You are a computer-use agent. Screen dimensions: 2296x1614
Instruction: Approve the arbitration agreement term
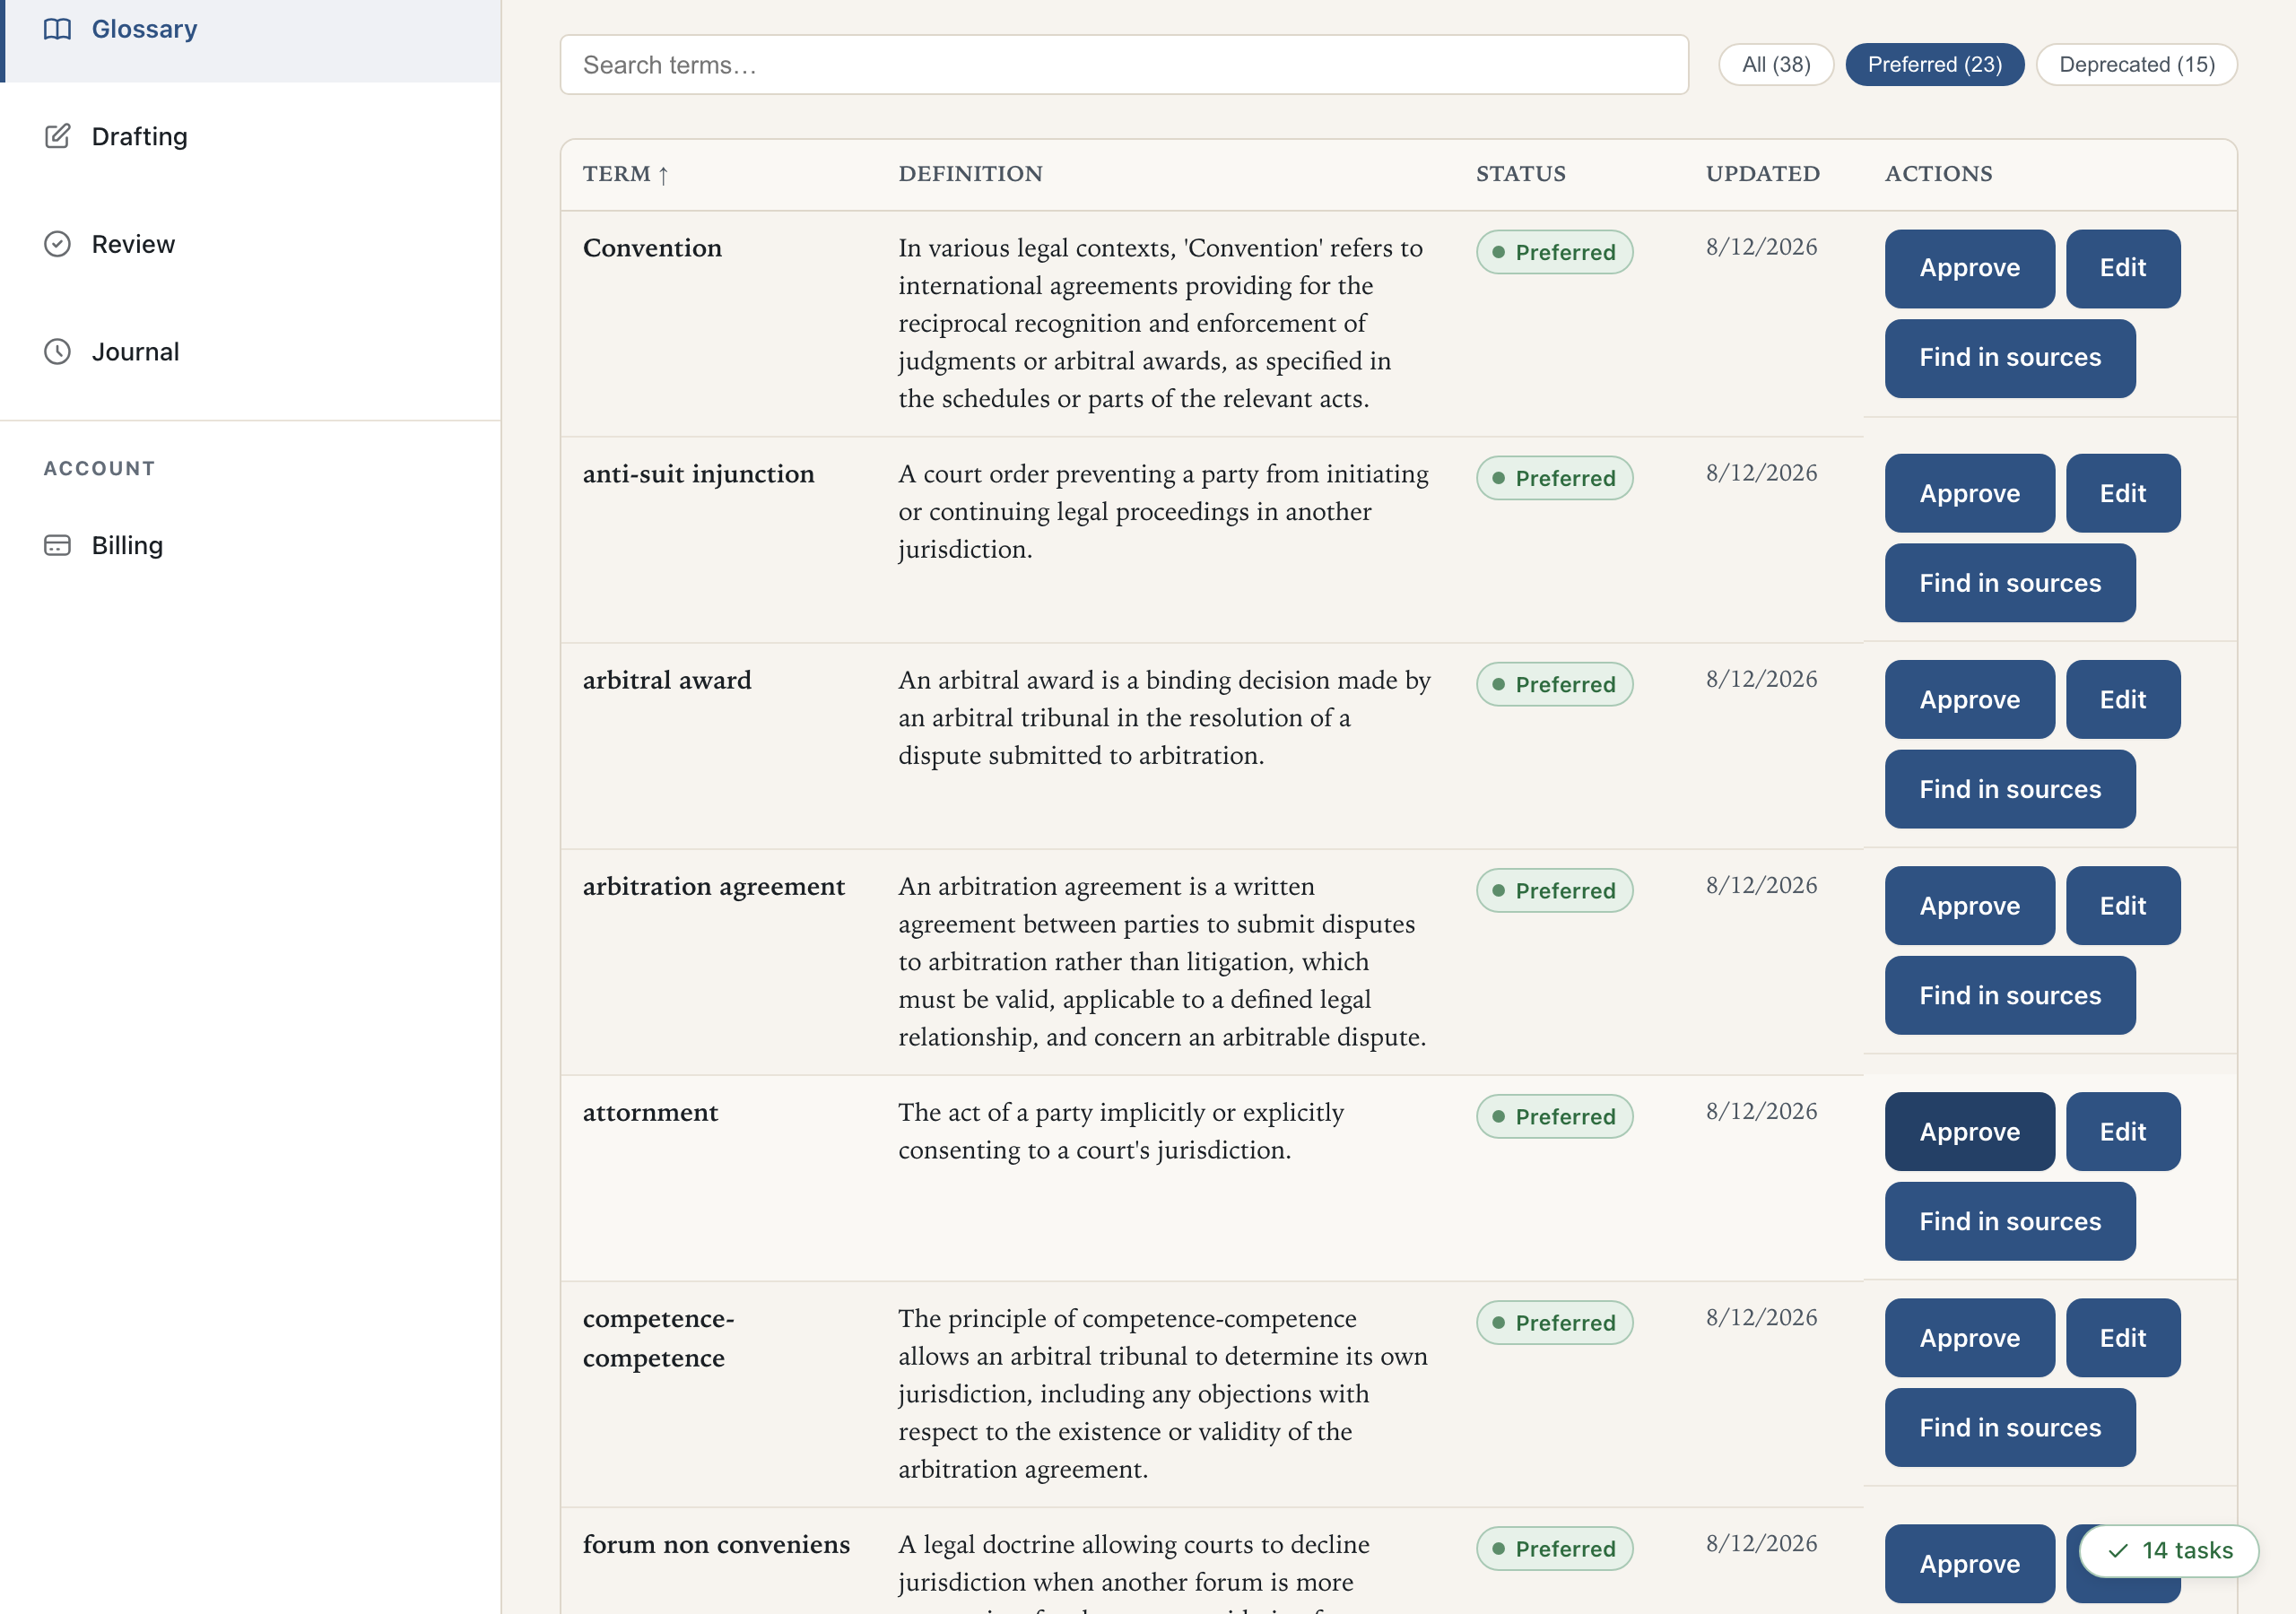(1969, 906)
